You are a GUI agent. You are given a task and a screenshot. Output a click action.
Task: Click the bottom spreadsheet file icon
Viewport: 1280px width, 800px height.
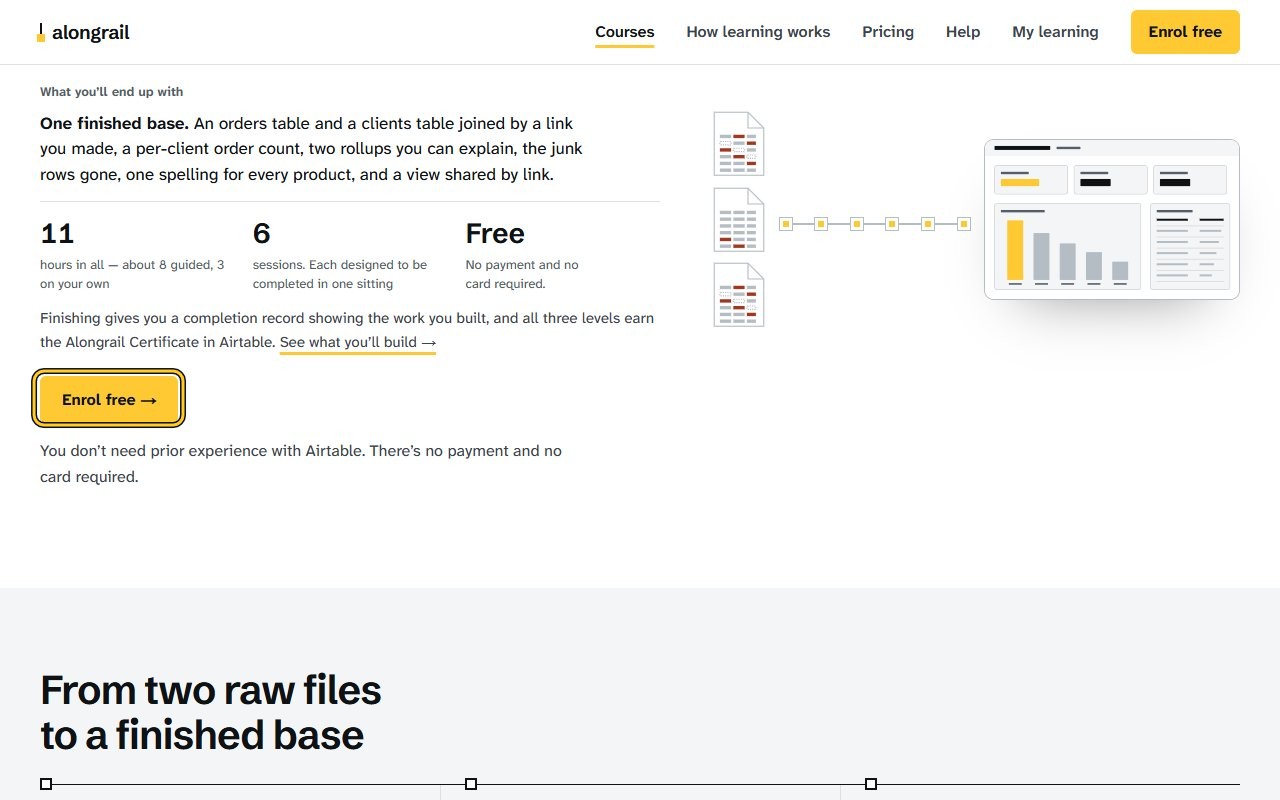click(739, 295)
